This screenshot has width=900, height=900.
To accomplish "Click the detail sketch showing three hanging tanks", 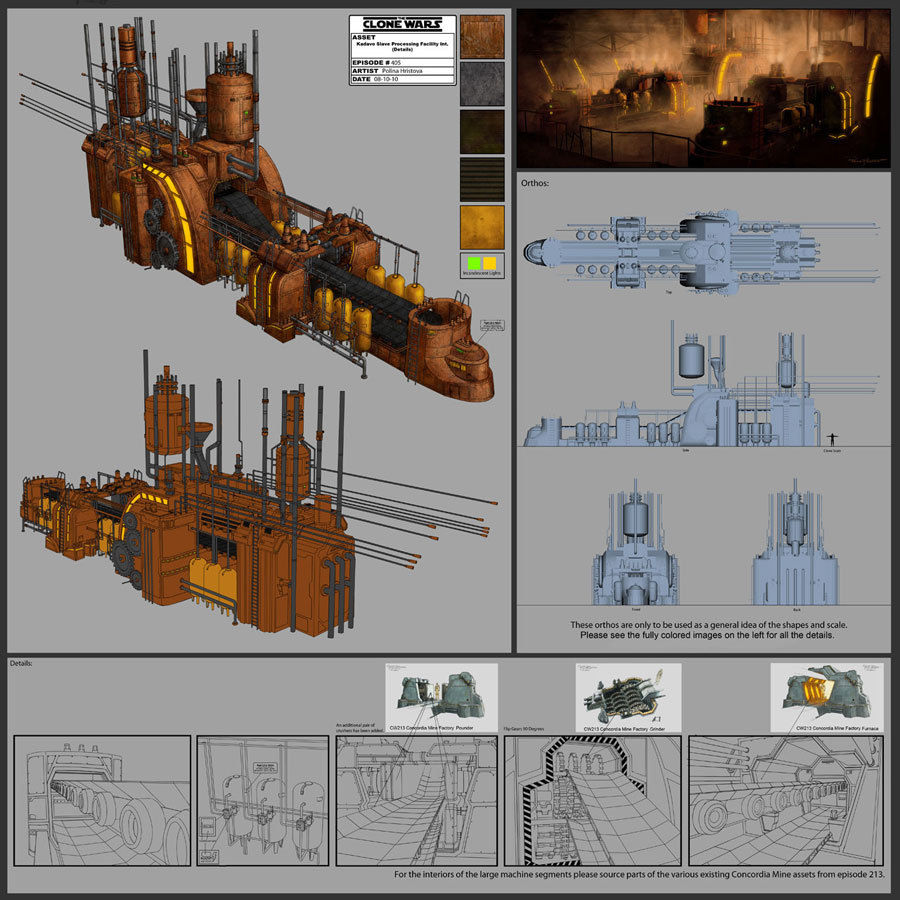I will [x=263, y=801].
